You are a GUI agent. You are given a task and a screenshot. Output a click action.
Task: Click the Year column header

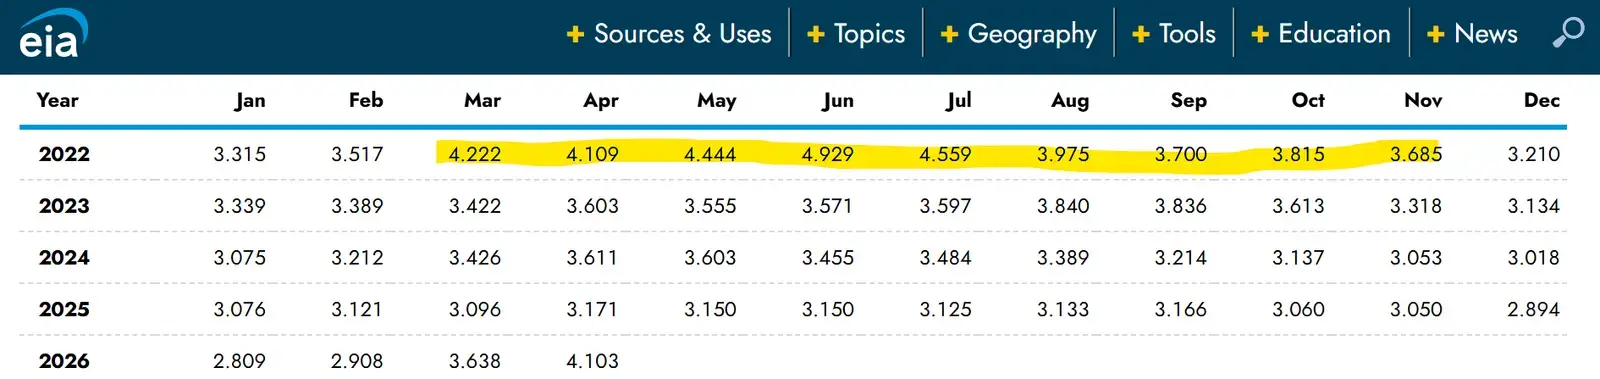(57, 100)
